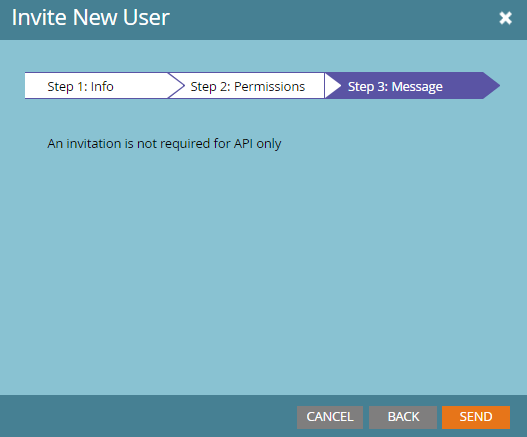SEND the user invitation
This screenshot has width=527, height=437.
pos(476,417)
